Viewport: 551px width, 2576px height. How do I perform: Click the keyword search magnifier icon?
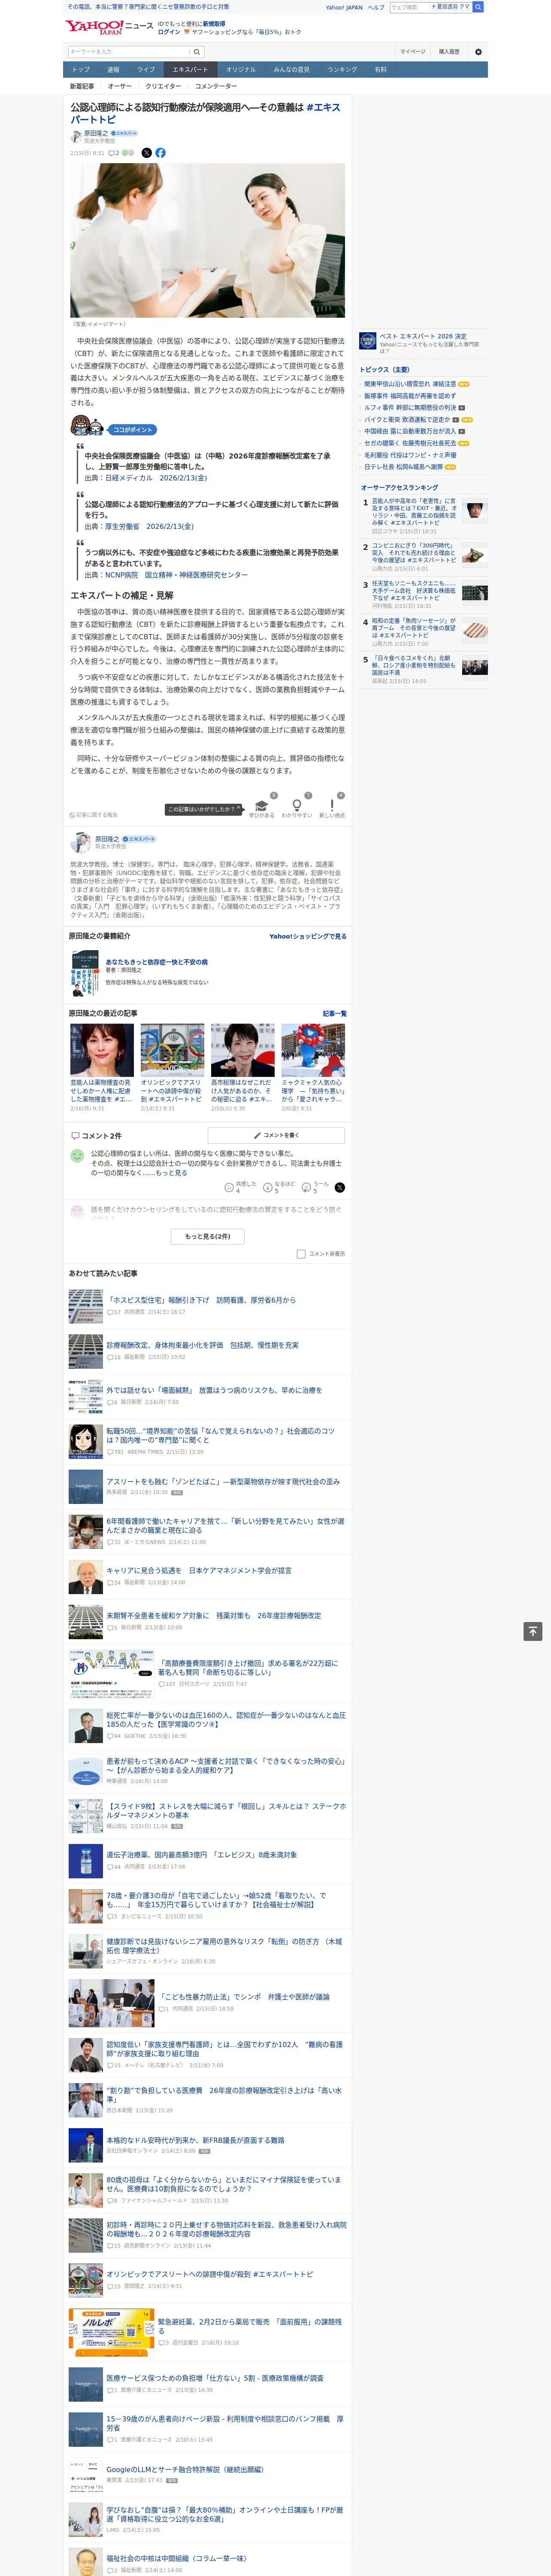pyautogui.click(x=196, y=52)
